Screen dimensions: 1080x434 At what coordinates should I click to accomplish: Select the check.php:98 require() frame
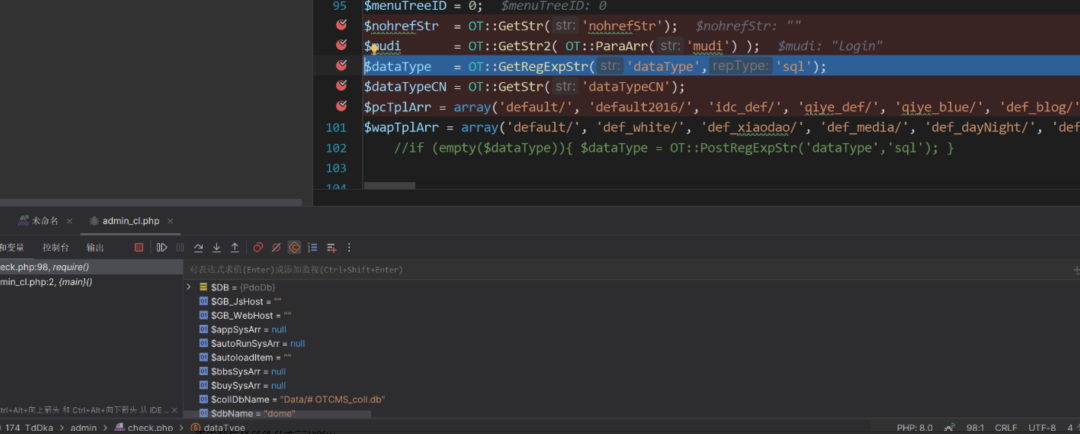[91, 267]
